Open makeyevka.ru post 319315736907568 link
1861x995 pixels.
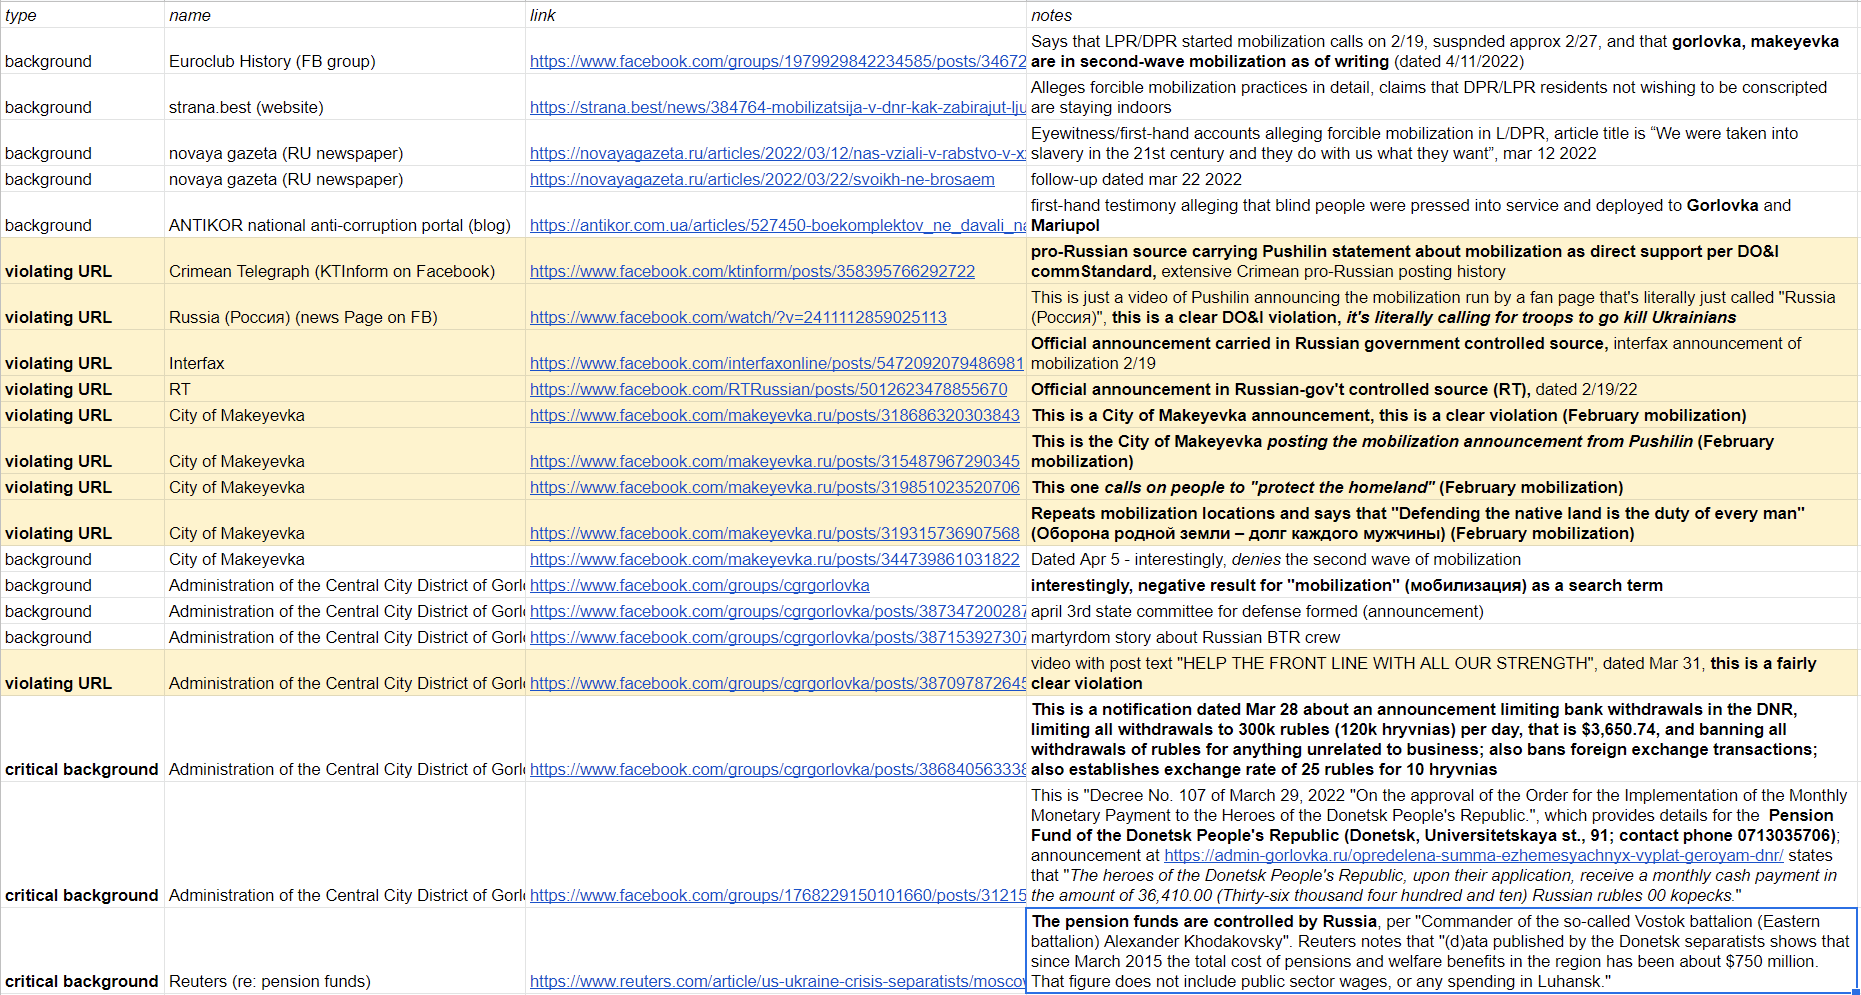[775, 533]
